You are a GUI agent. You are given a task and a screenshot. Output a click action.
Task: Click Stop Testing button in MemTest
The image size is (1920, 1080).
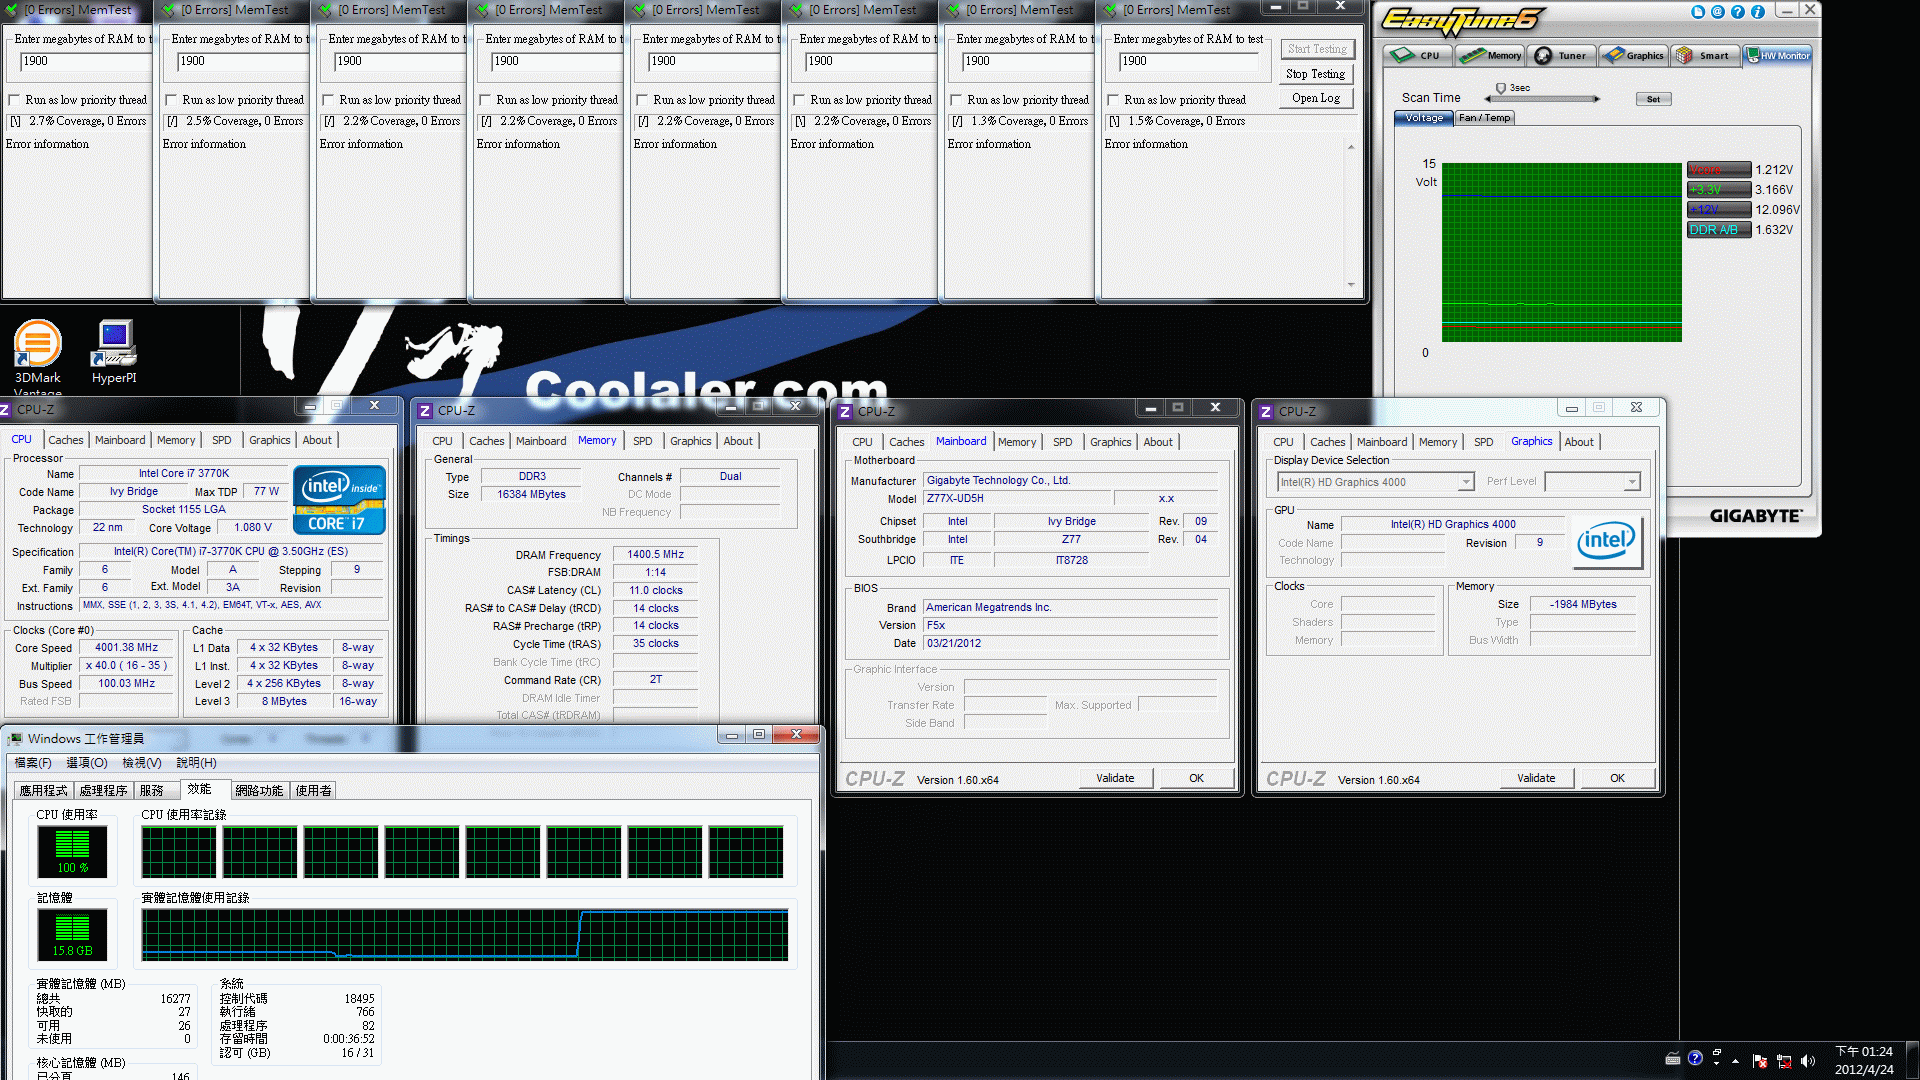tap(1316, 74)
